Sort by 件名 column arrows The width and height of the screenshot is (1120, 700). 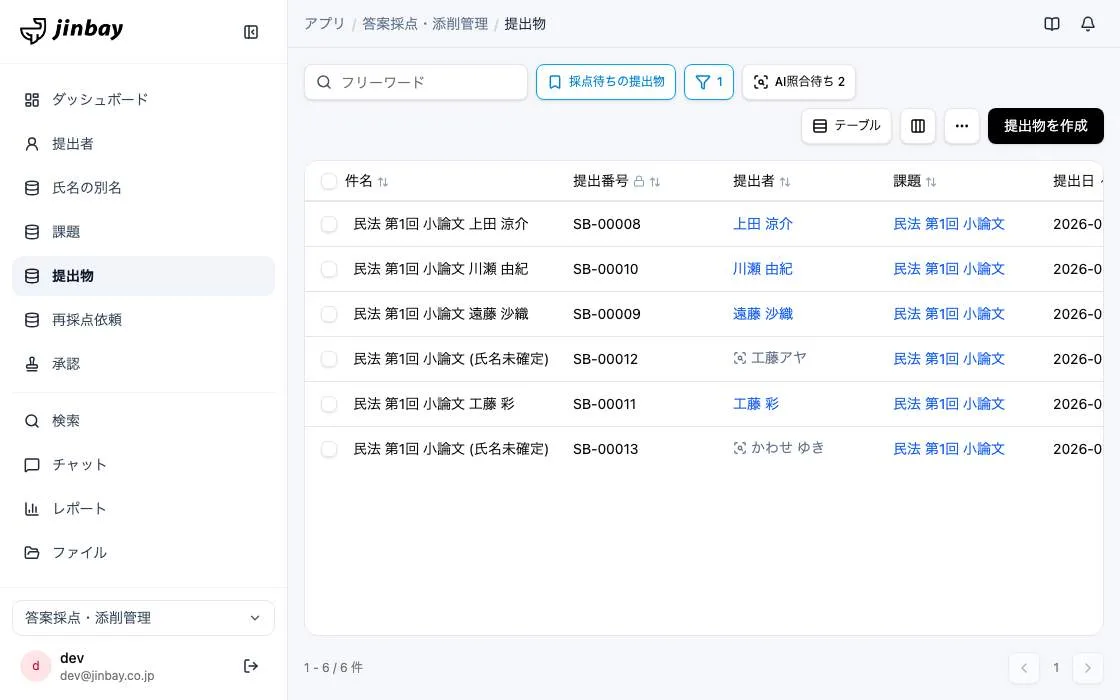point(383,182)
